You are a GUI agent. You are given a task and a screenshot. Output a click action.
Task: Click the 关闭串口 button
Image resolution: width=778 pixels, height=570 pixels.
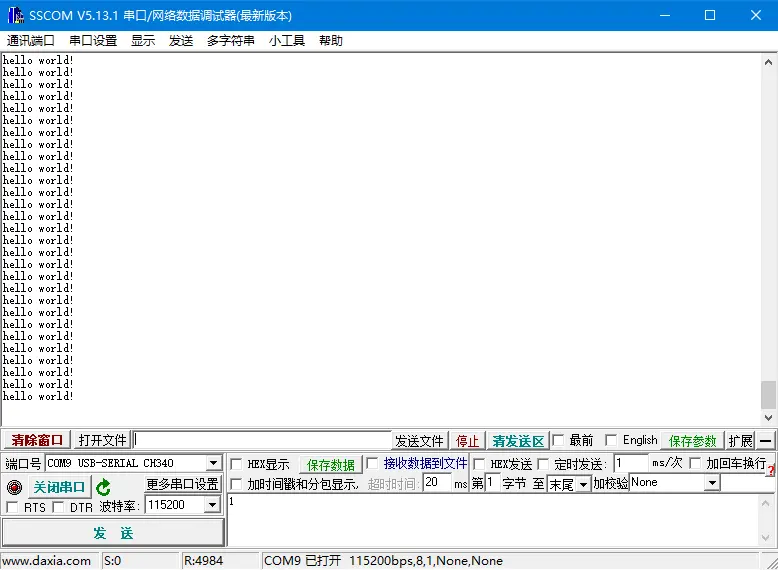(x=60, y=487)
